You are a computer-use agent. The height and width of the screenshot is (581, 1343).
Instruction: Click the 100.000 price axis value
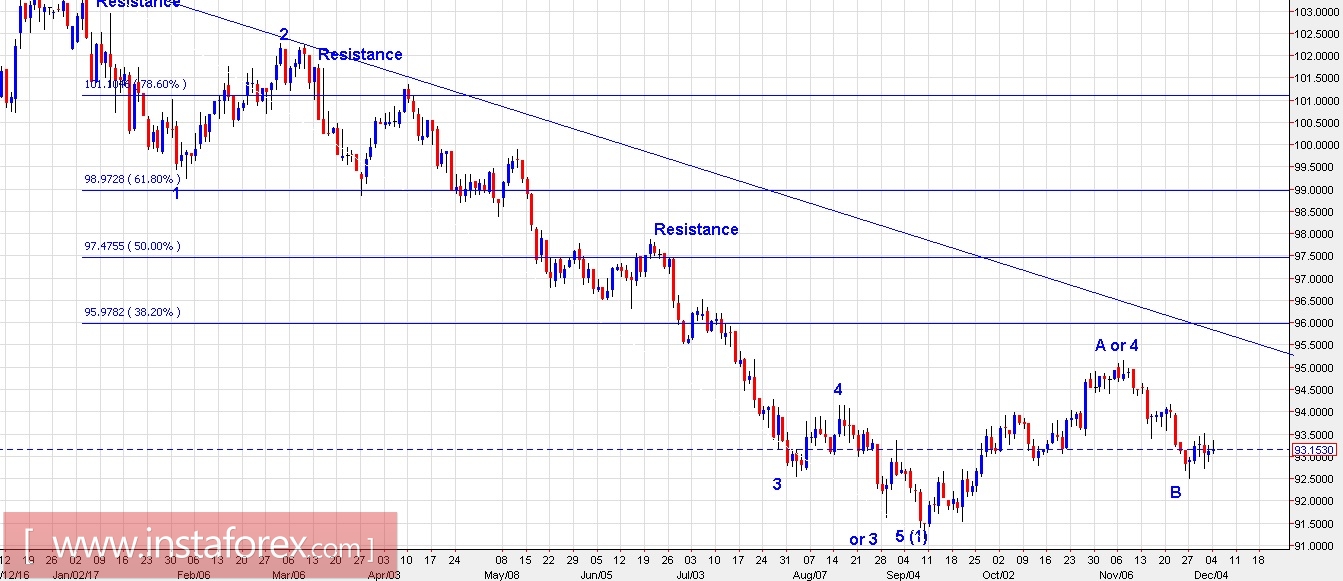pyautogui.click(x=1317, y=145)
